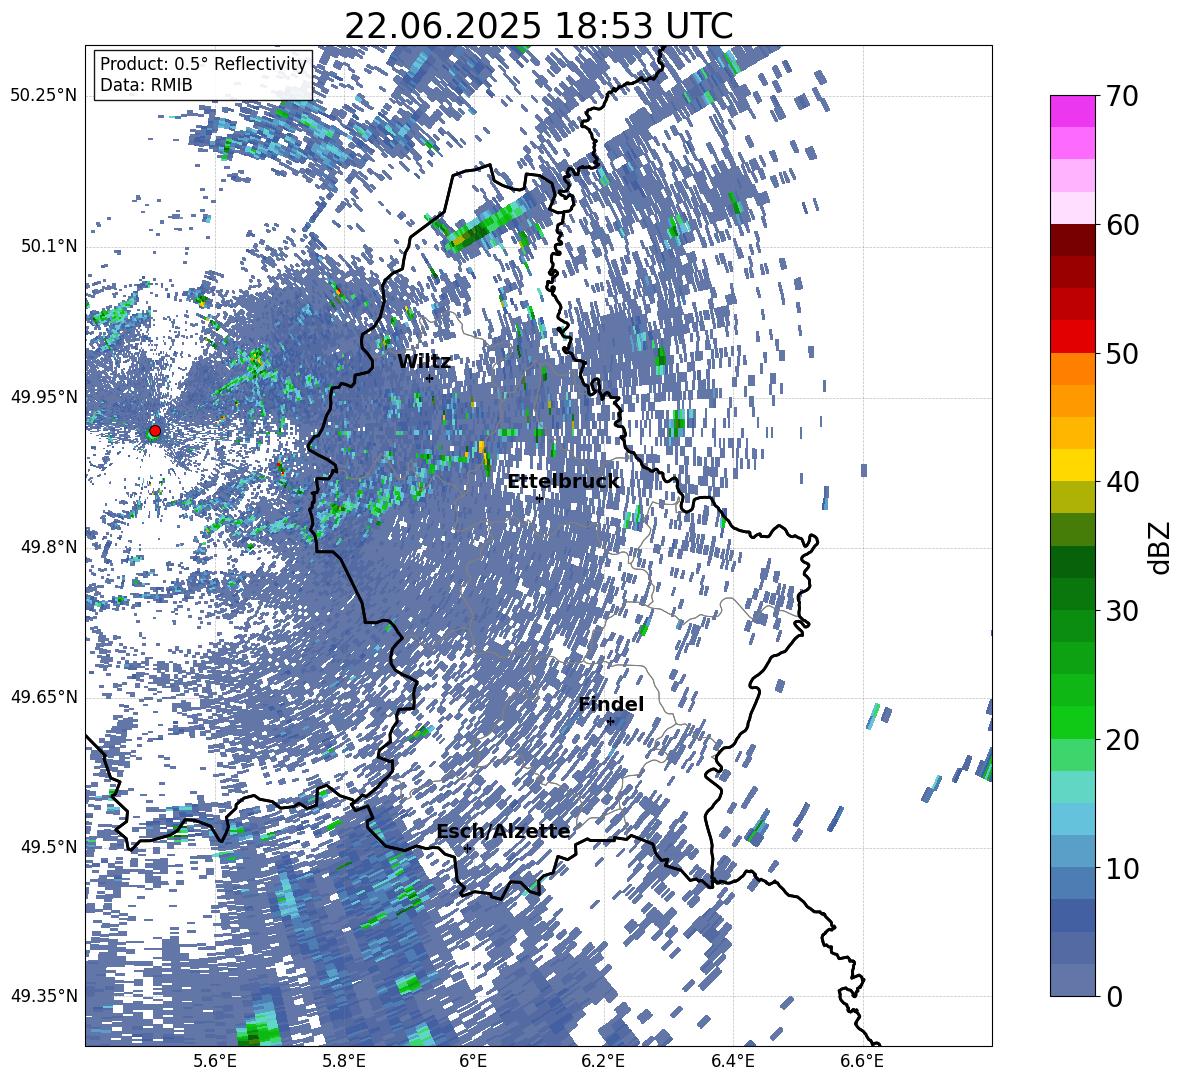Click the red radar site marker dot

pos(155,431)
